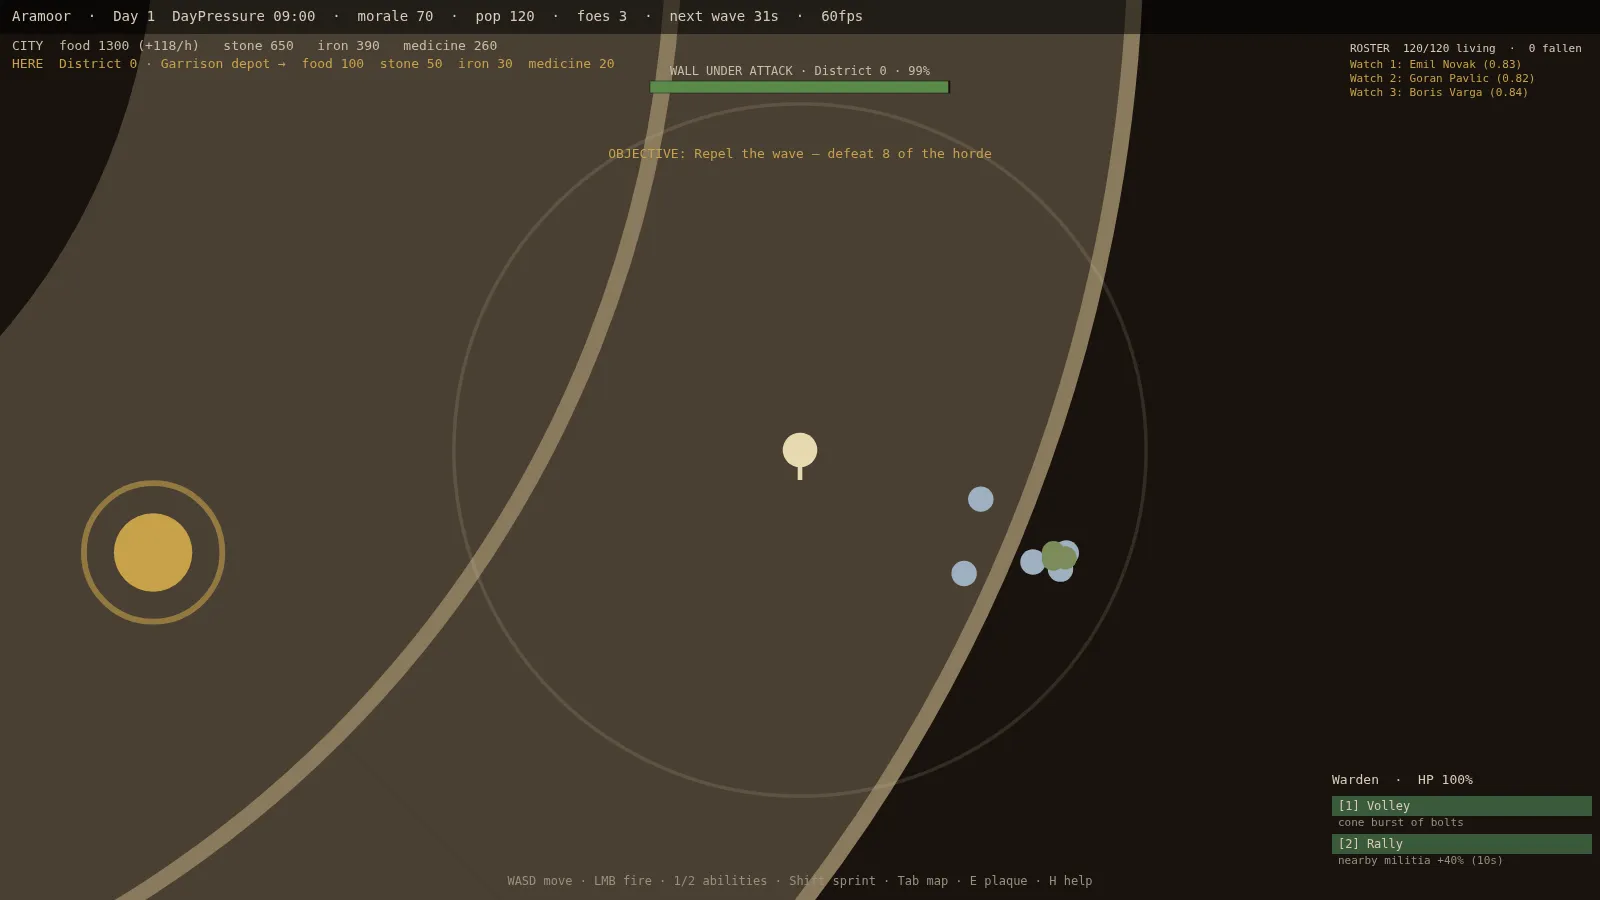Click the Warden HP 100% status
The height and width of the screenshot is (900, 1600).
pyautogui.click(x=1402, y=780)
